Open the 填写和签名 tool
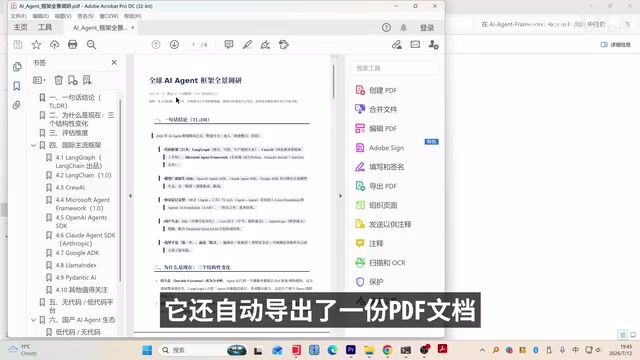Image resolution: width=640 pixels, height=360 pixels. click(380, 167)
